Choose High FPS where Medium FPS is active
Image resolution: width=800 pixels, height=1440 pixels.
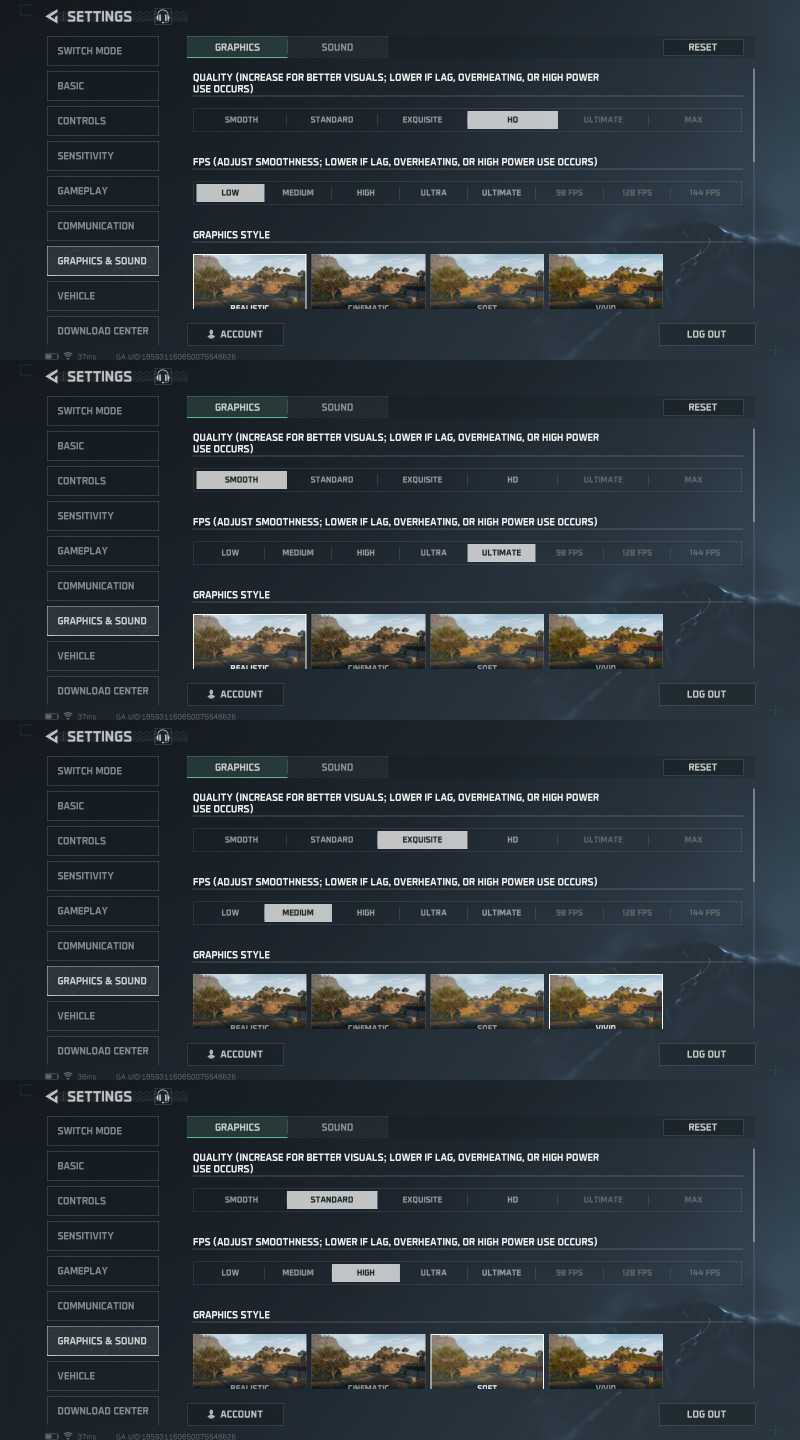pos(366,913)
